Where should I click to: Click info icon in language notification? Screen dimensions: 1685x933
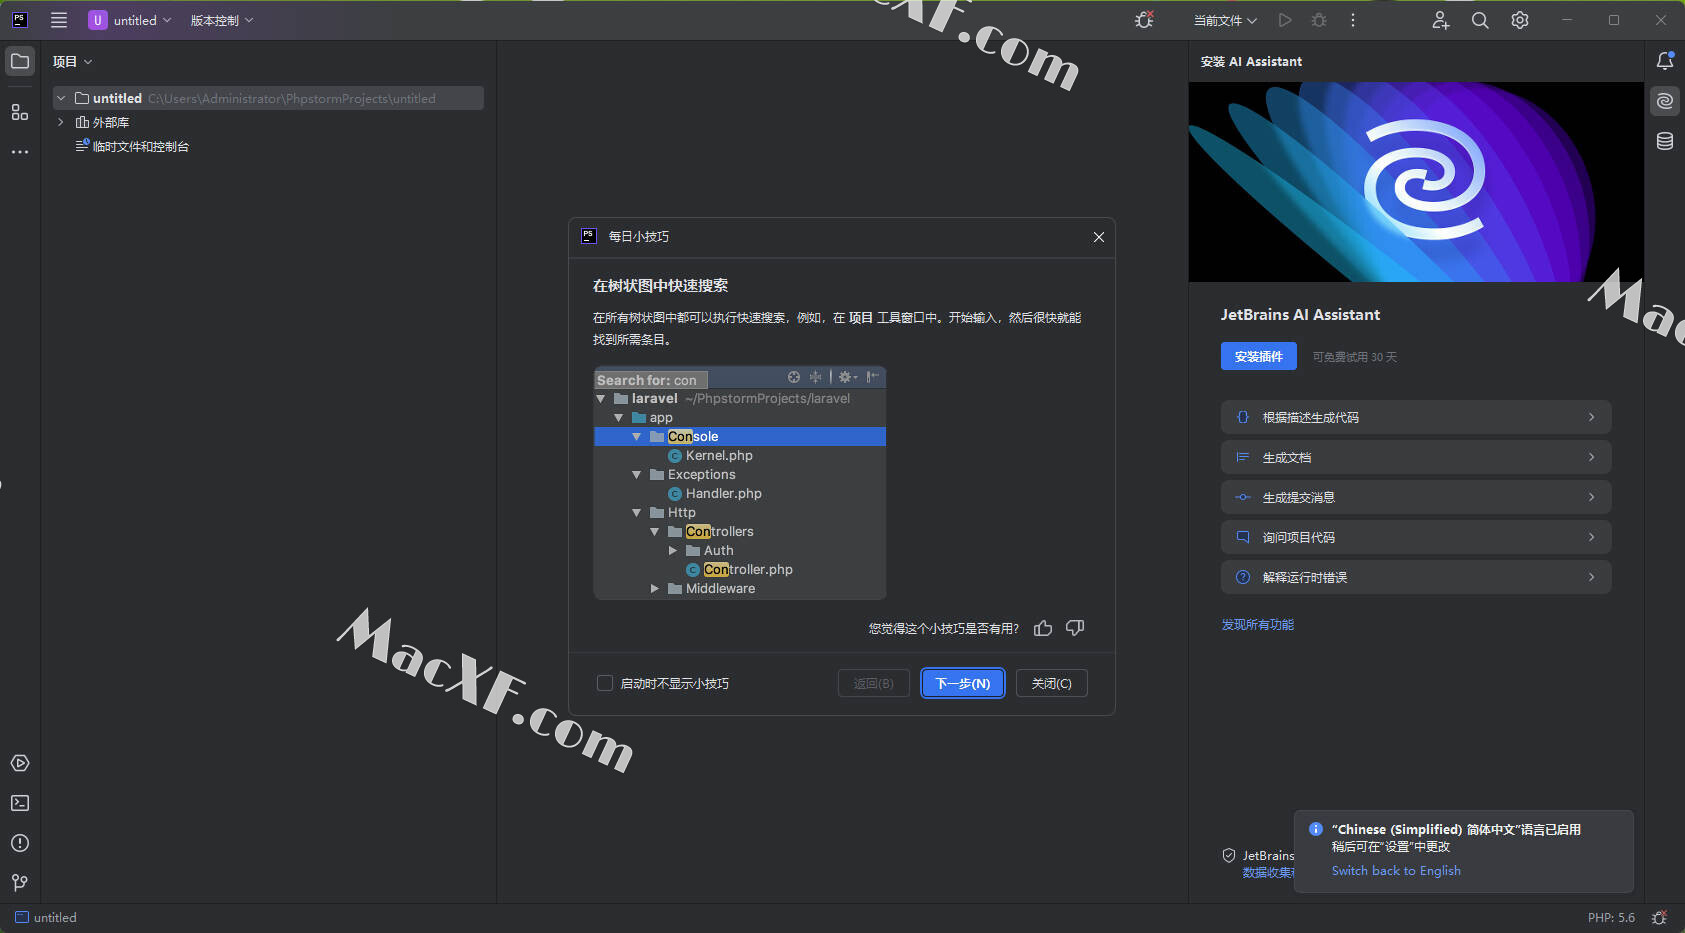pyautogui.click(x=1316, y=829)
